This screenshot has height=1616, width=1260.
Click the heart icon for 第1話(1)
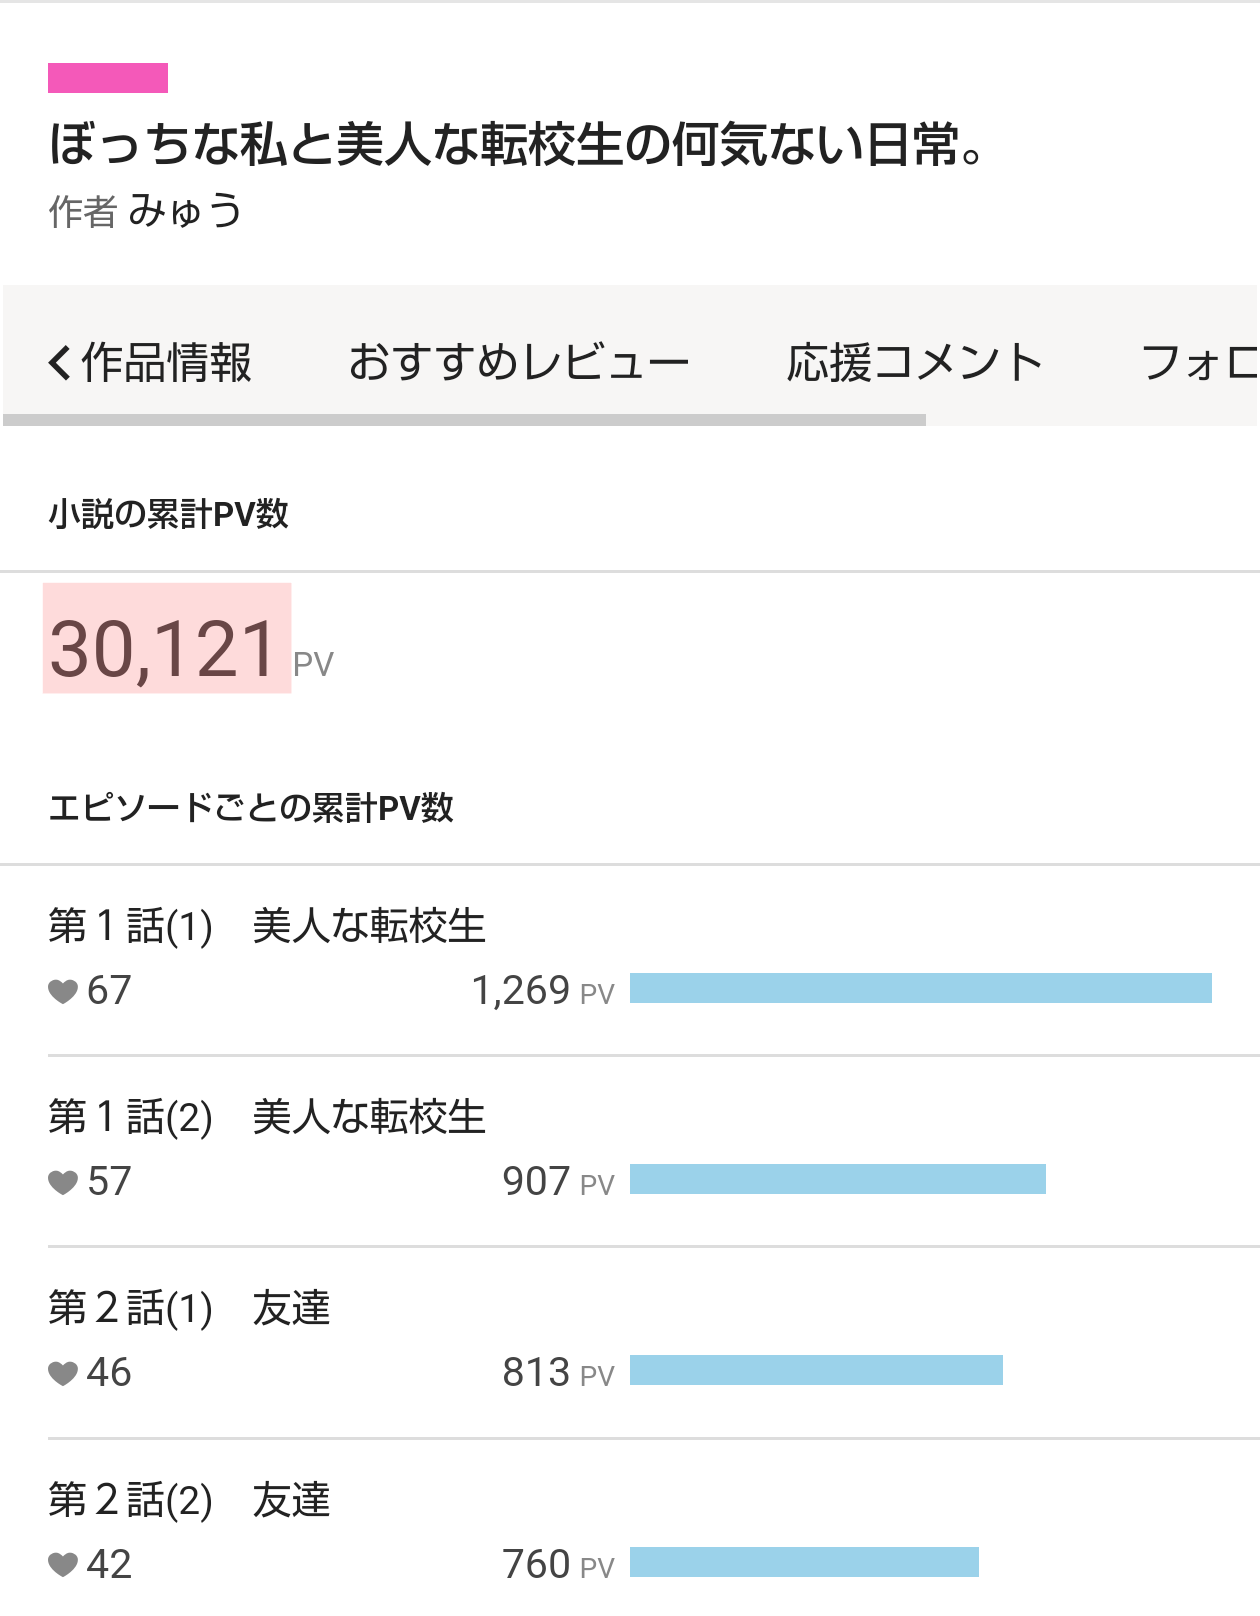63,991
